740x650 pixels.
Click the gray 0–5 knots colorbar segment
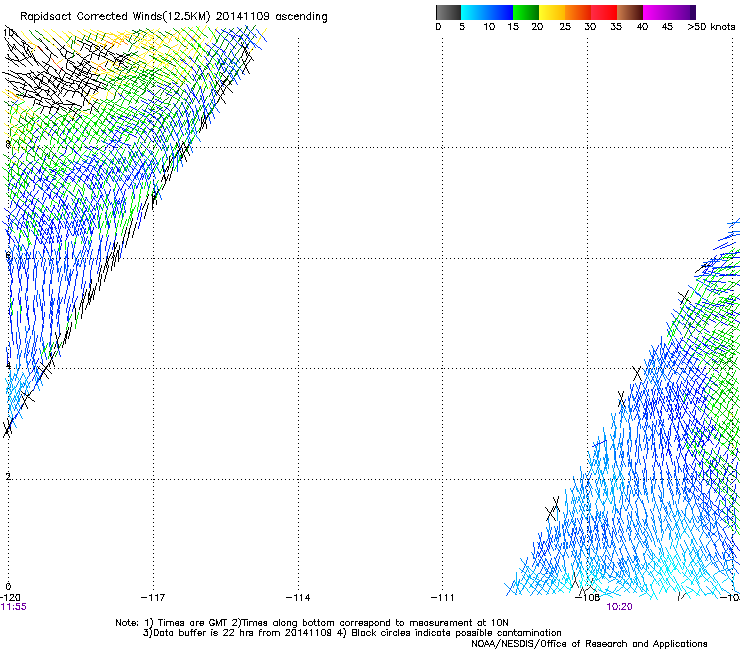[448, 12]
